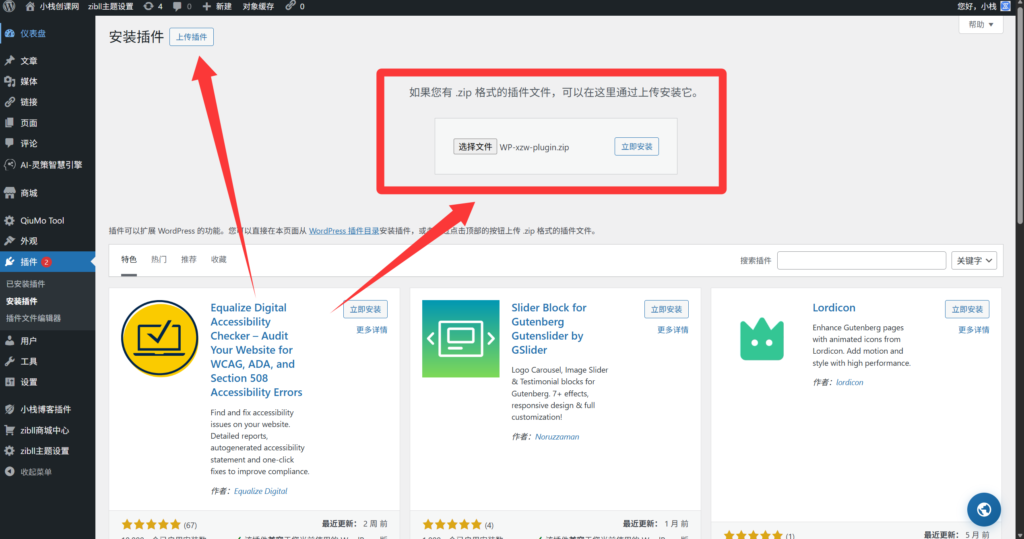The image size is (1024, 539).
Task: Click the QiuMo Tool gear icon
Action: click(10, 221)
